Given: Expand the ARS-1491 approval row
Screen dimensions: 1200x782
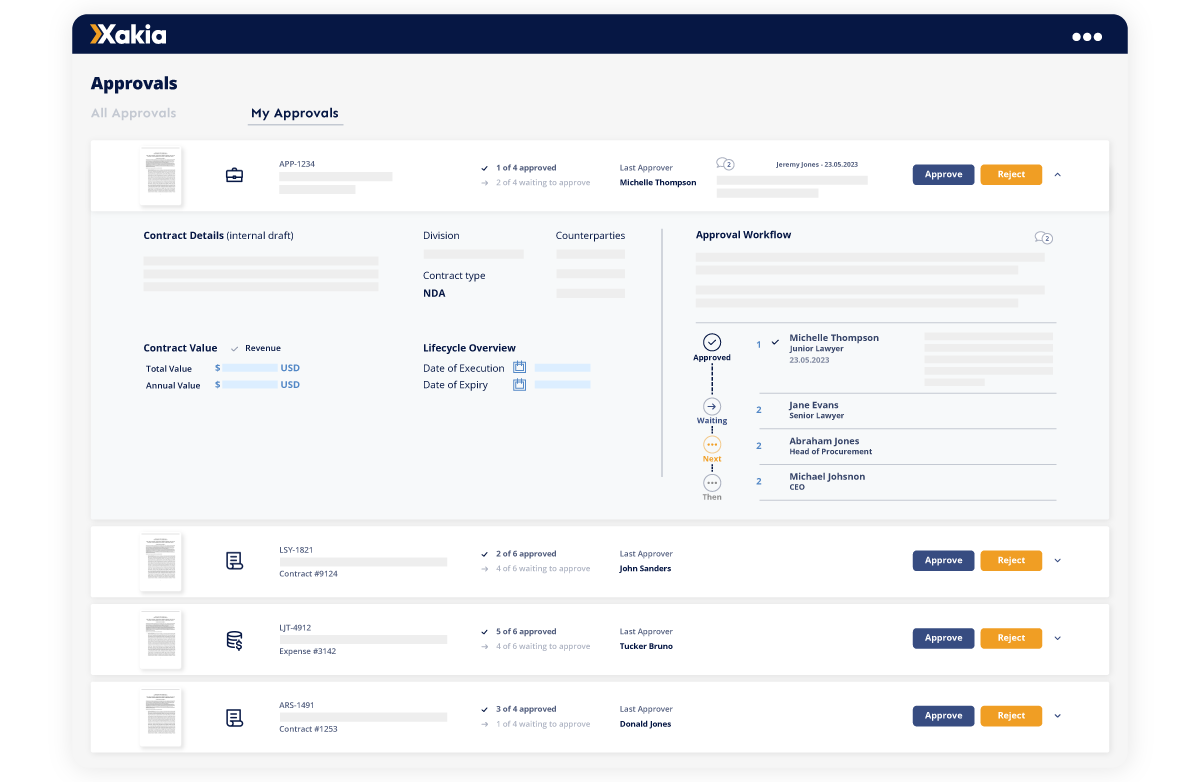Looking at the screenshot, I should pos(1057,715).
